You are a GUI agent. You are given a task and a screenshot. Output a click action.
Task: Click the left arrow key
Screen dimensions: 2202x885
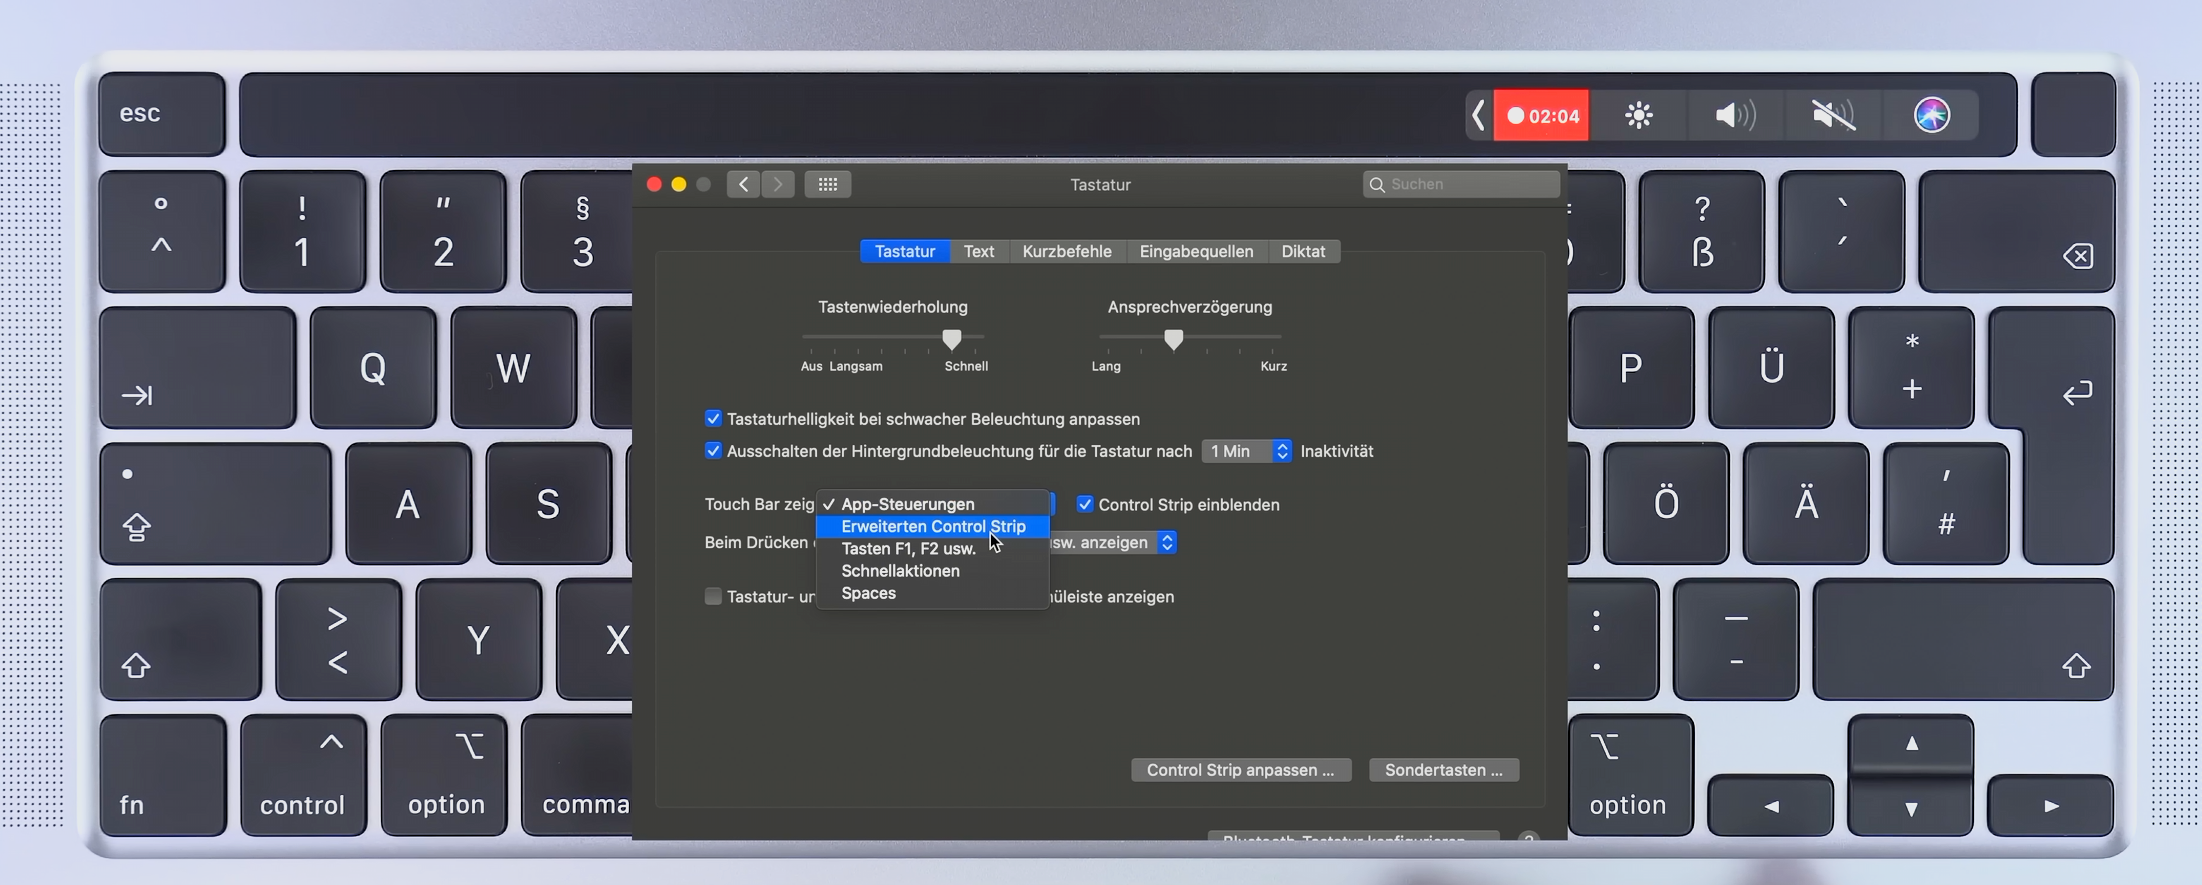(1771, 806)
